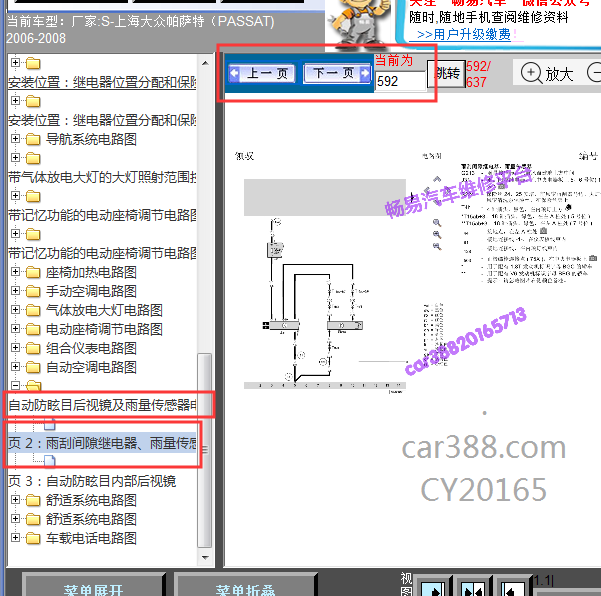
Task: Click the 592/637 page counter text
Action: (x=478, y=74)
